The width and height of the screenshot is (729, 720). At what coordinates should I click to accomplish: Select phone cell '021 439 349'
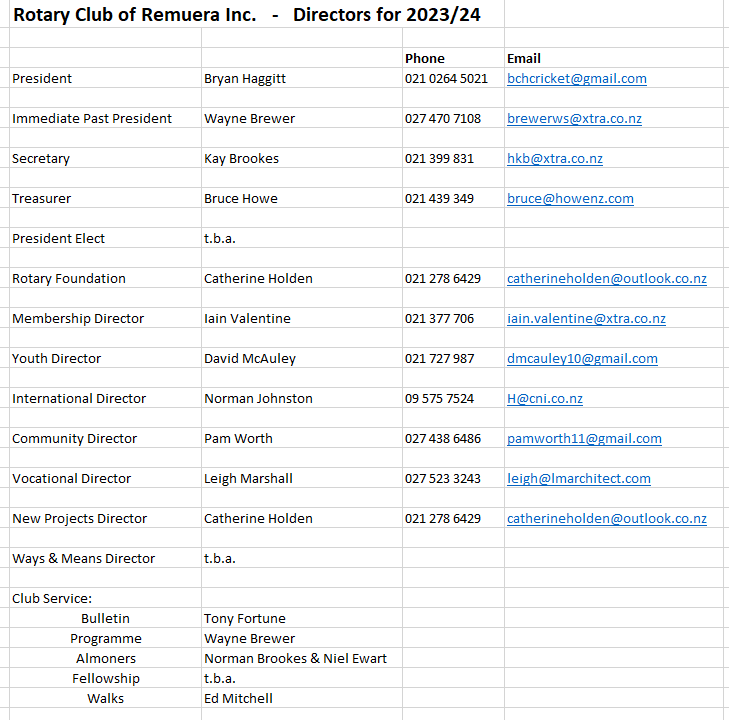[x=453, y=198]
